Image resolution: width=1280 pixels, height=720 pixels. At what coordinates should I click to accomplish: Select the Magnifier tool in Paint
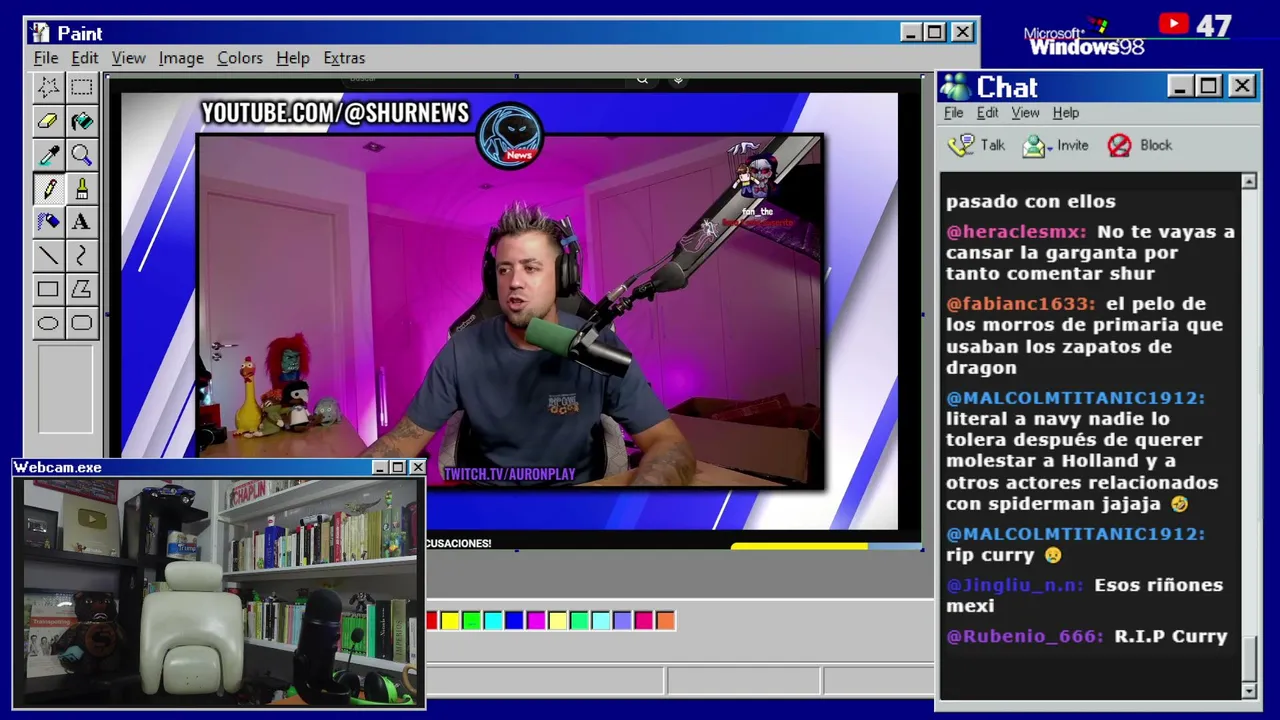tap(82, 155)
